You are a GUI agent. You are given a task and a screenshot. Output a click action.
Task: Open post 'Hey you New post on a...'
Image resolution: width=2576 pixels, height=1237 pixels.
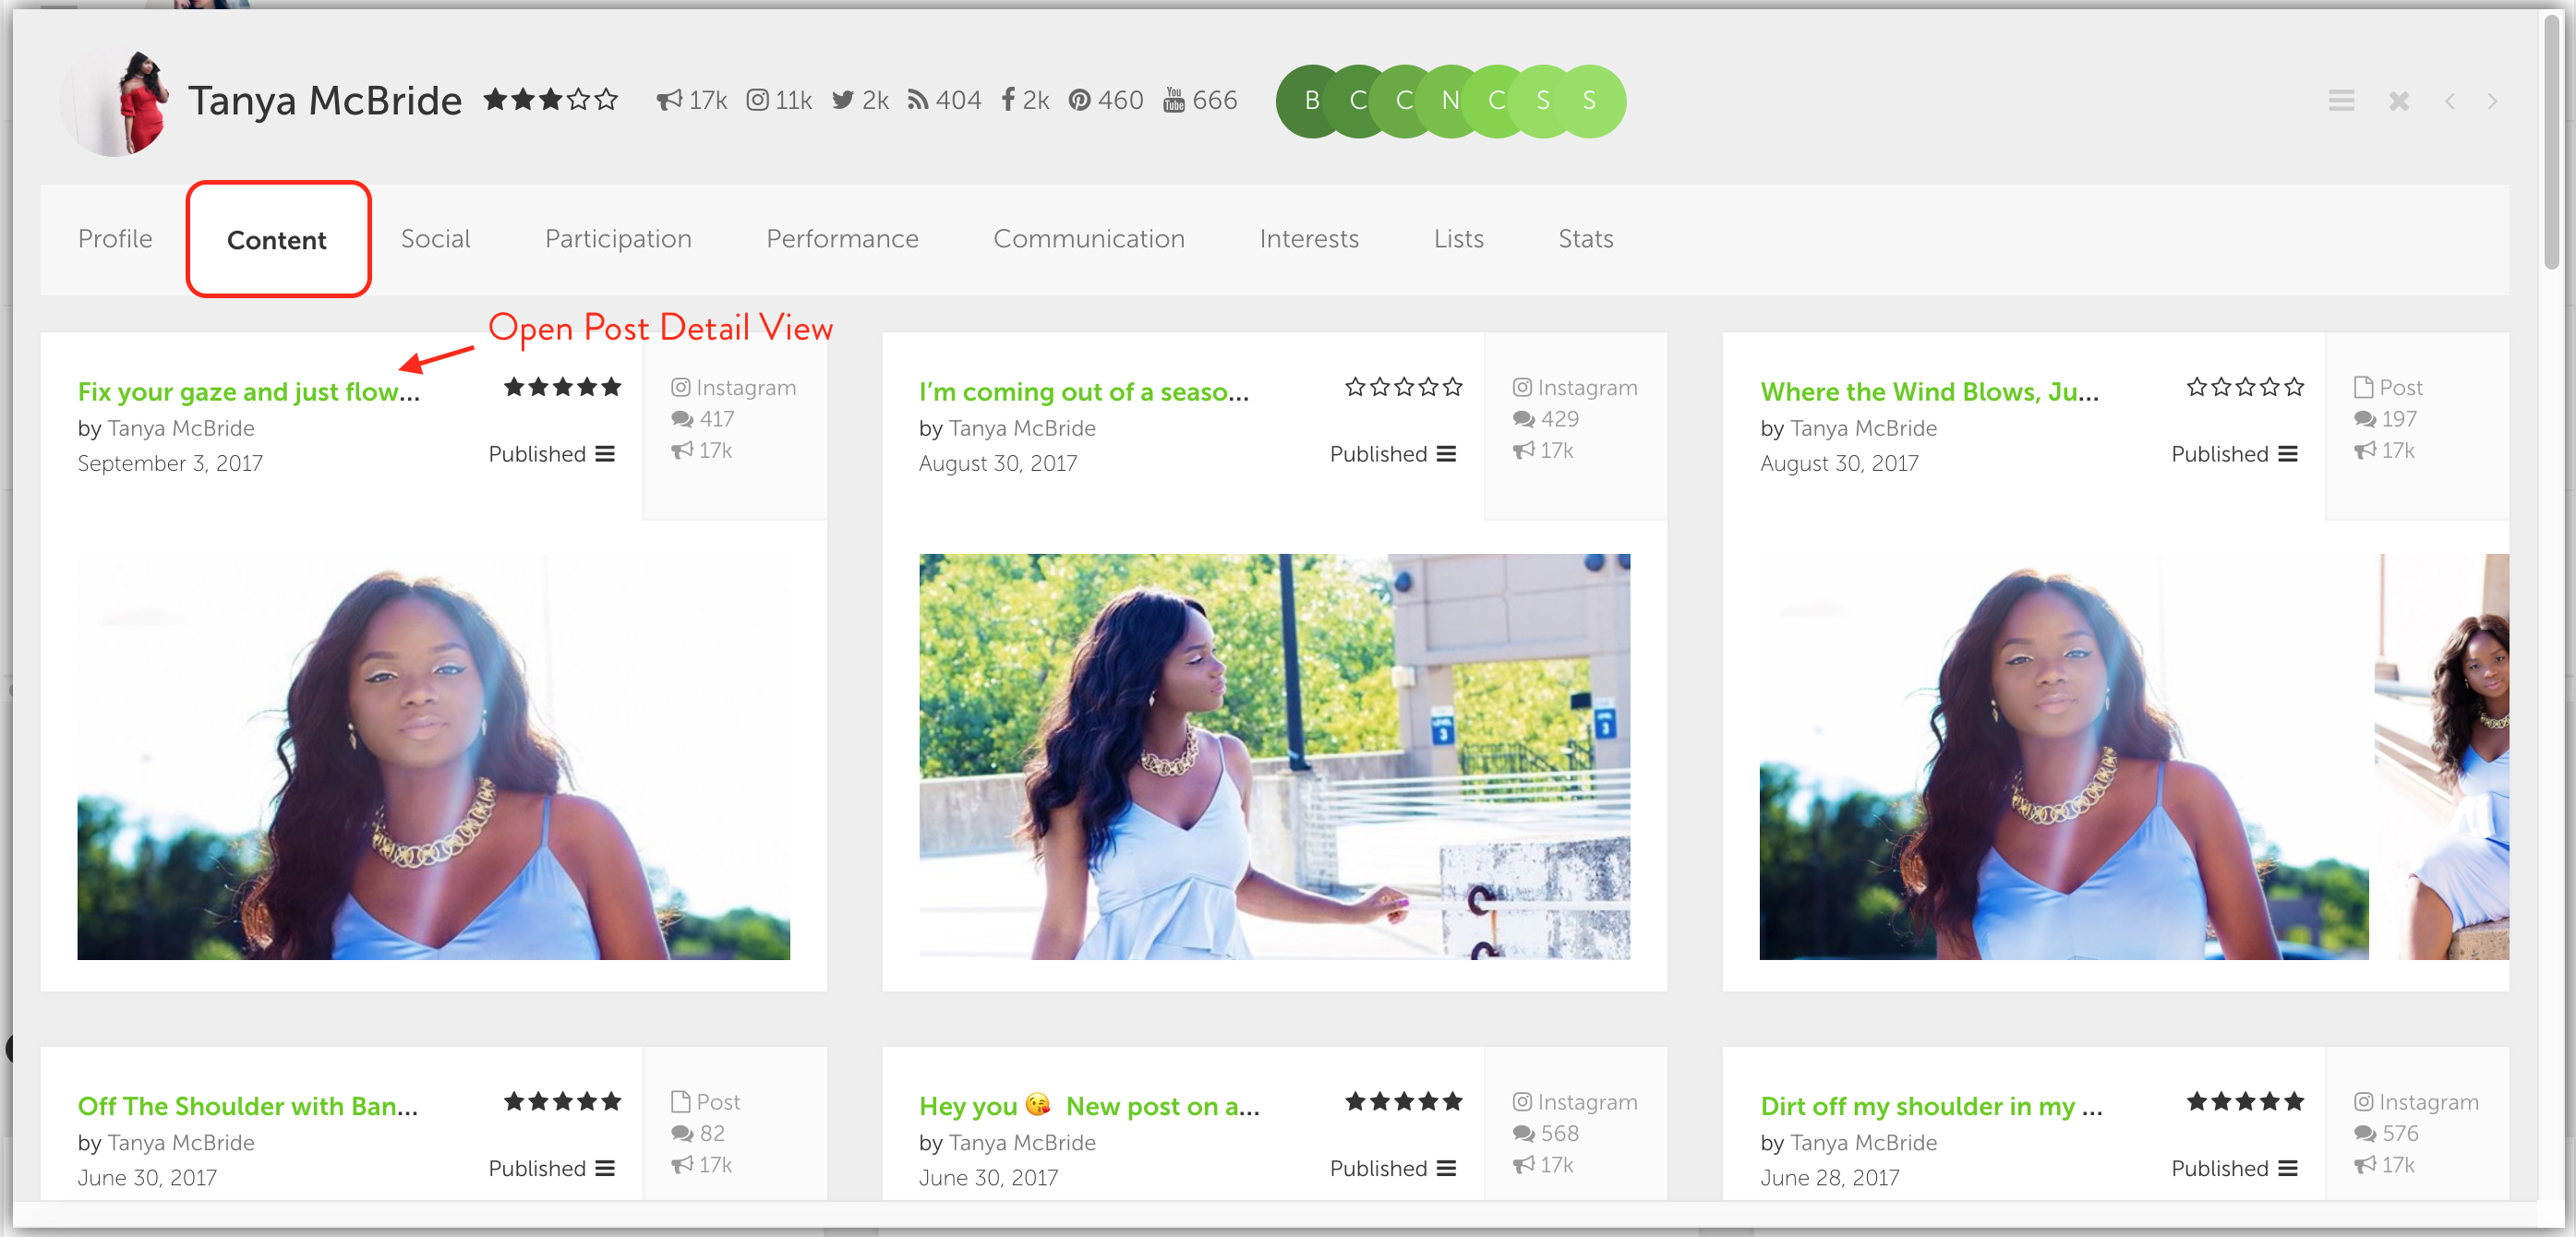(x=1089, y=1106)
